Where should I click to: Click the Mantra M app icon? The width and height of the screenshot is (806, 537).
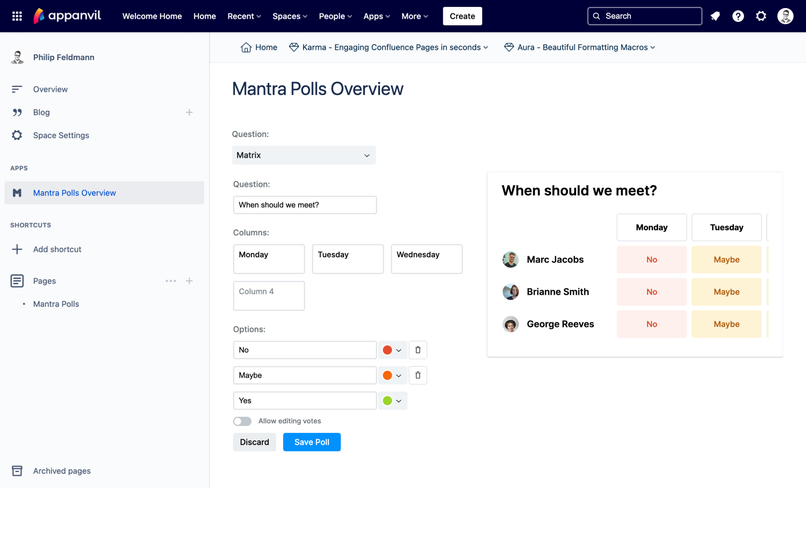17,193
